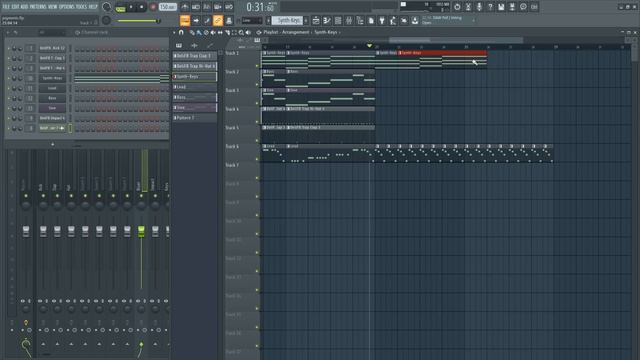Open the Piano roll view icon
This screenshot has width=640, height=360.
pos(327,20)
